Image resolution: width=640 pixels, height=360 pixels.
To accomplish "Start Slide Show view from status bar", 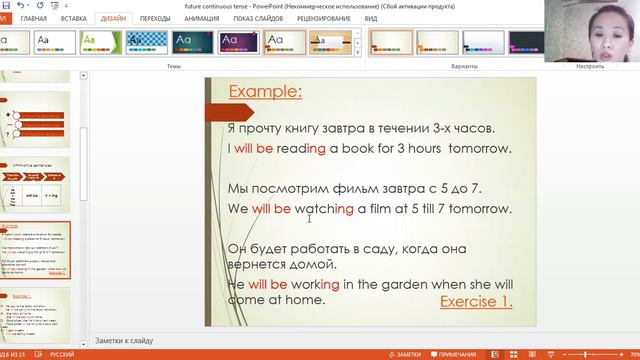I will pyautogui.click(x=551, y=354).
